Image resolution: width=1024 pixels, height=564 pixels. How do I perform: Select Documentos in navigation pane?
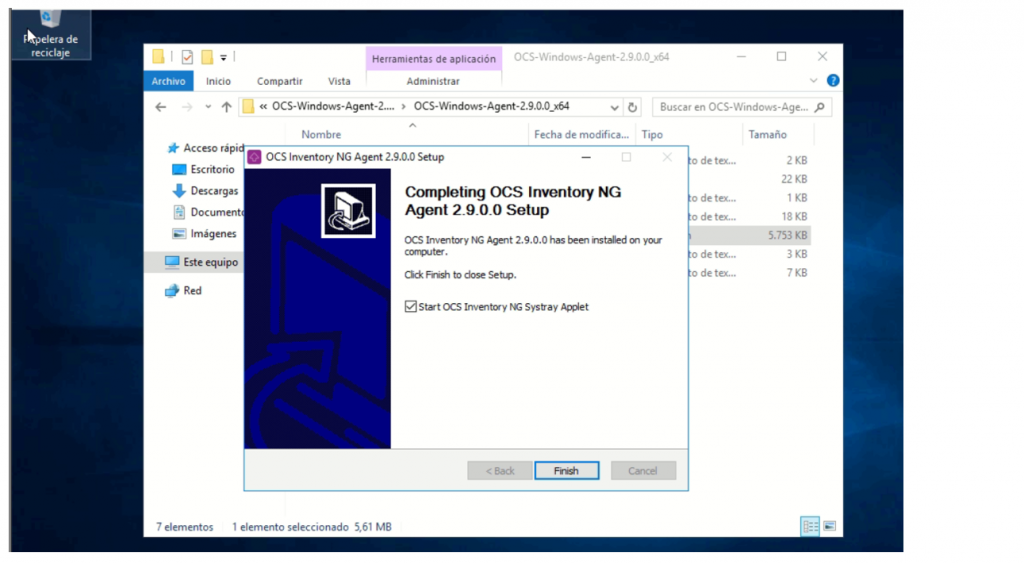point(208,212)
